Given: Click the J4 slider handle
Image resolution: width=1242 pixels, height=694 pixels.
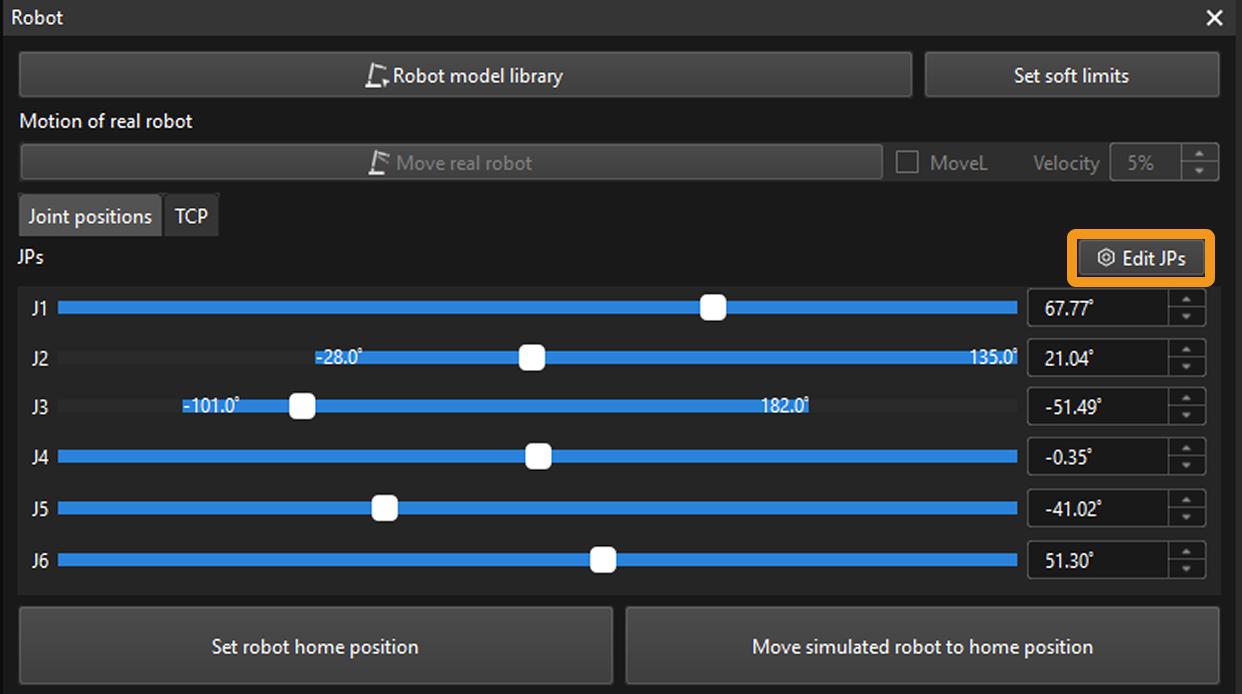Looking at the screenshot, I should [x=538, y=457].
